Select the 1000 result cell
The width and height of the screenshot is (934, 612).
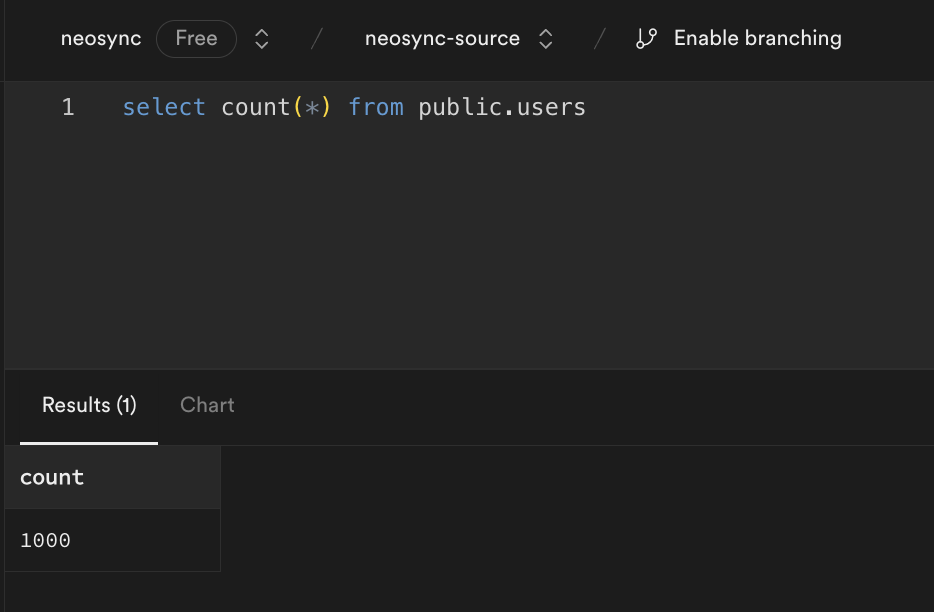click(x=113, y=540)
